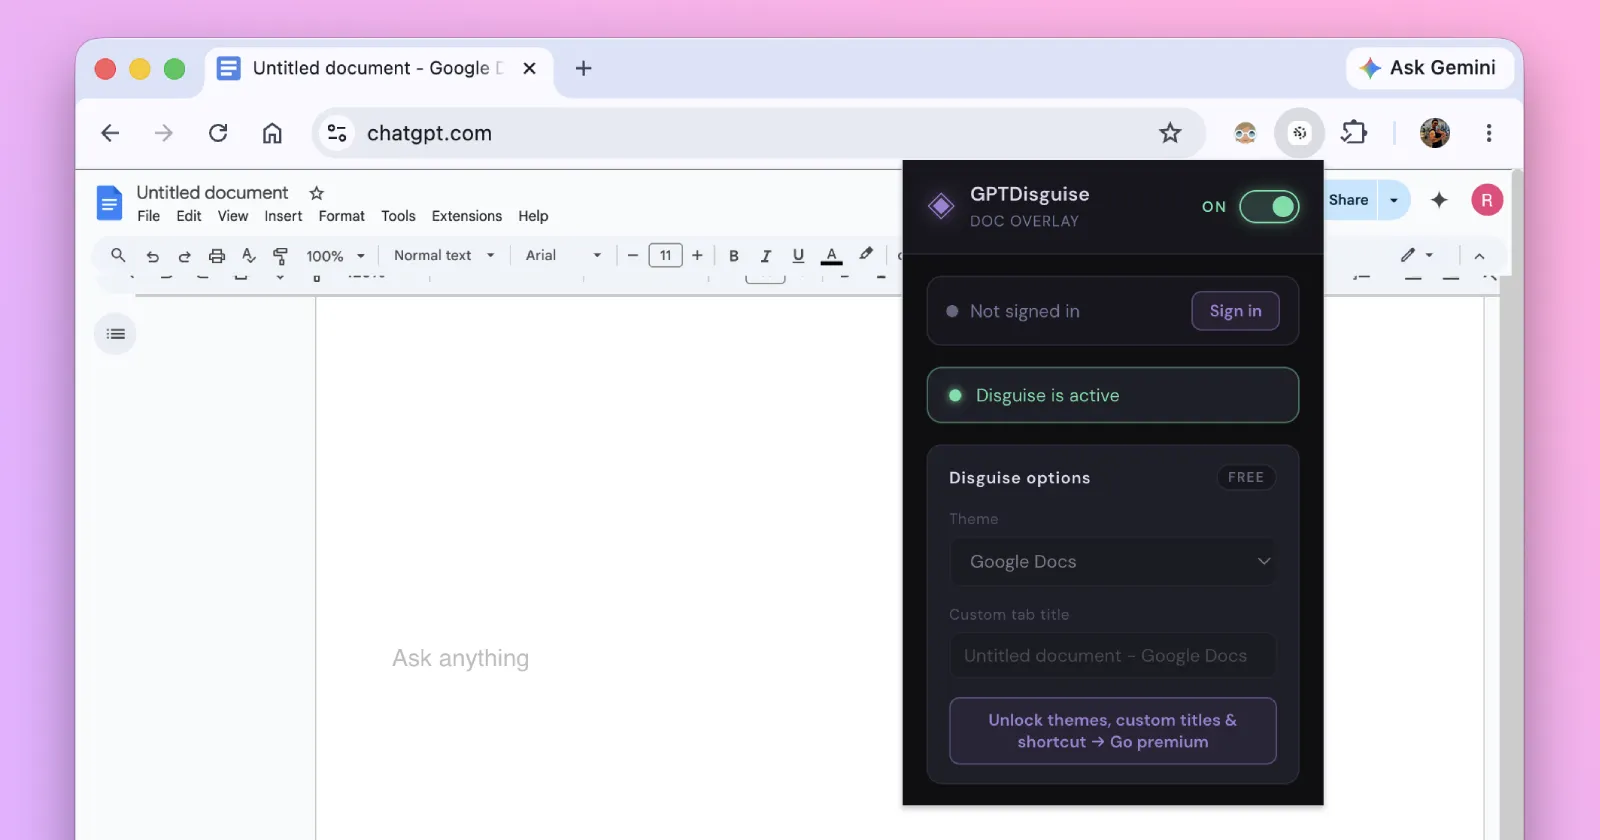This screenshot has width=1600, height=840.
Task: Click the GPTDisguise diamond logo
Action: (x=941, y=206)
